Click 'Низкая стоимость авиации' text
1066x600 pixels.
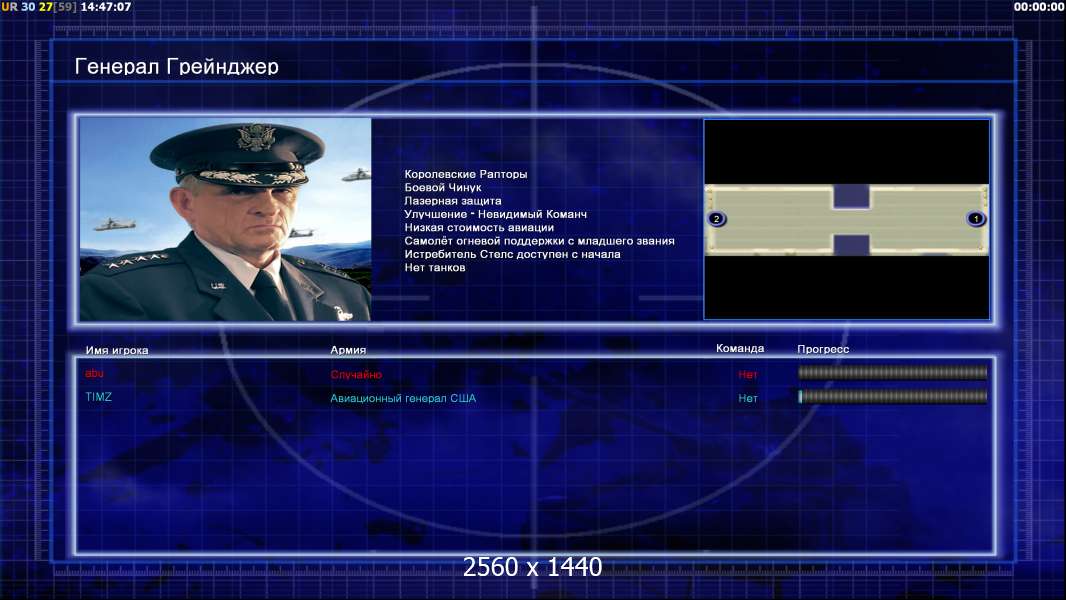pos(479,228)
